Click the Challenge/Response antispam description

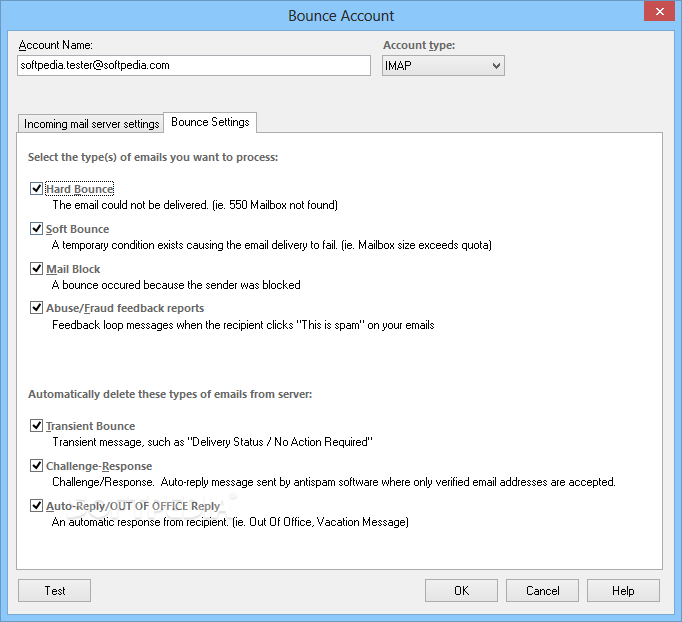click(x=334, y=482)
